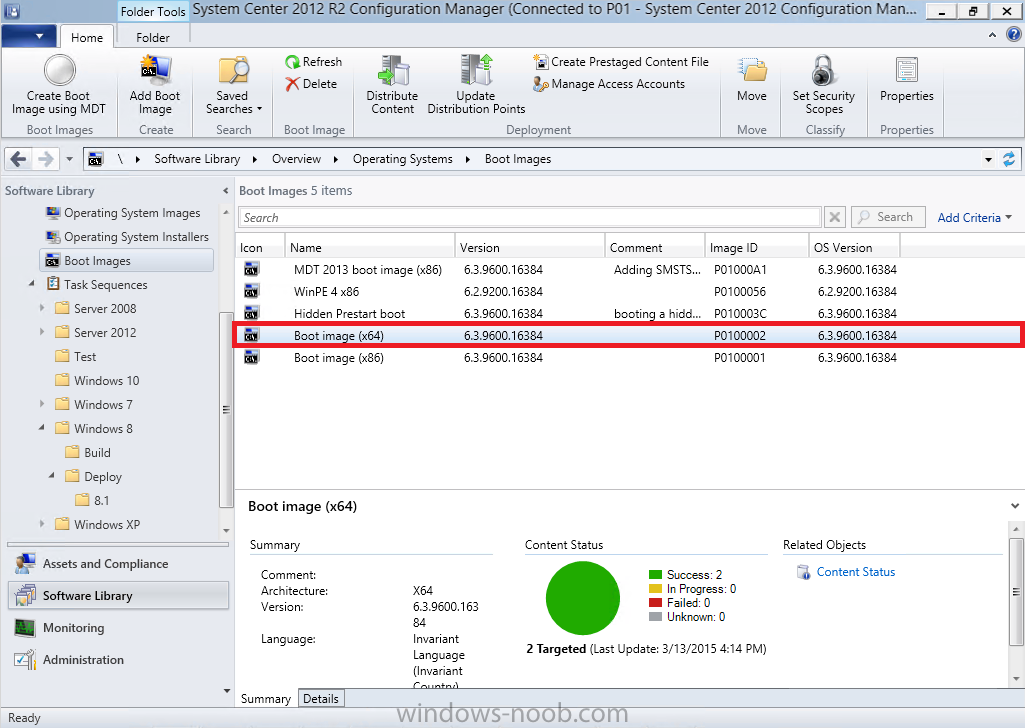
Task: Expand the Windows 7 folder
Action: 42,404
